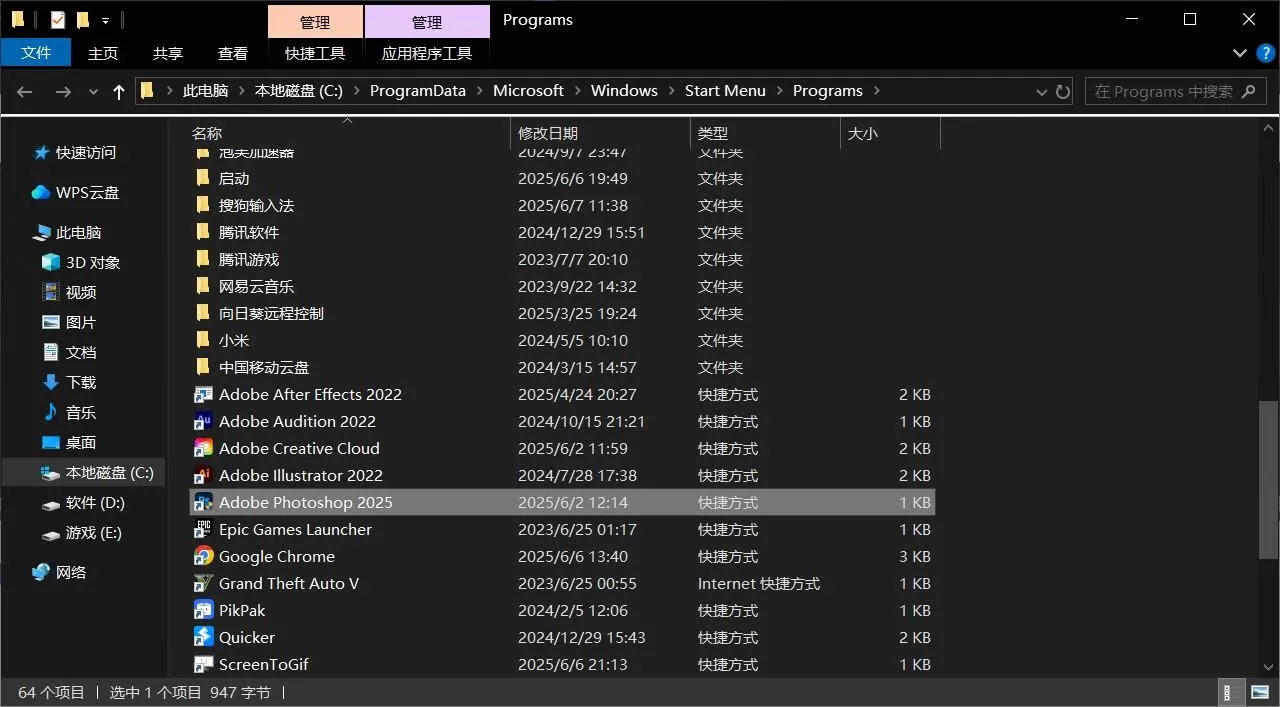The image size is (1280, 707).
Task: Open WPS云盘 in the navigation pane
Action: click(x=76, y=193)
